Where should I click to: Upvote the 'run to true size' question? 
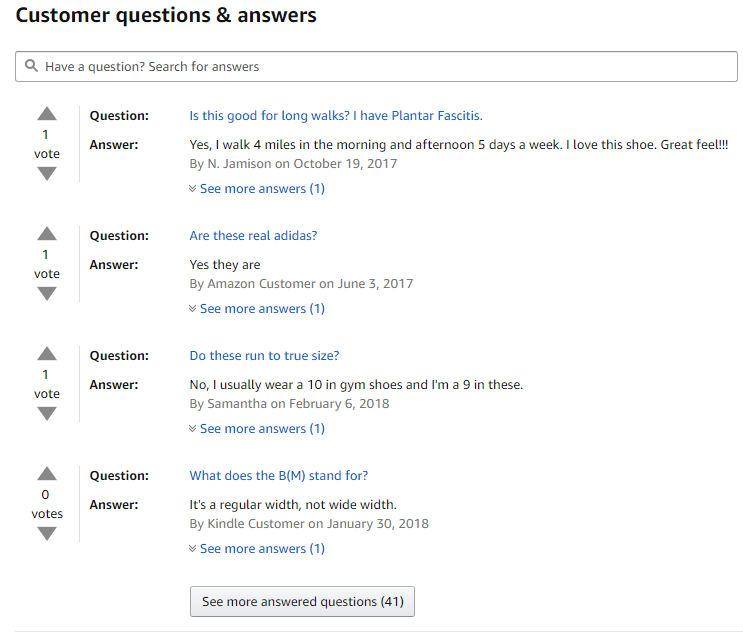click(x=47, y=354)
